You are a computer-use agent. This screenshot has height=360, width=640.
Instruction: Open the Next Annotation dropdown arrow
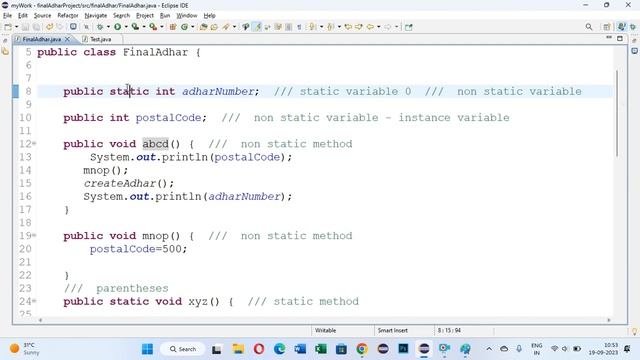point(322,27)
